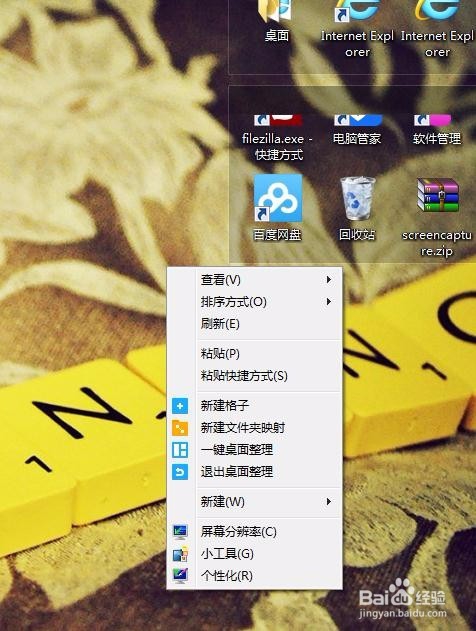The image size is (476, 631).
Task: Select the filezilla.exe shortcut icon
Action: 278,120
